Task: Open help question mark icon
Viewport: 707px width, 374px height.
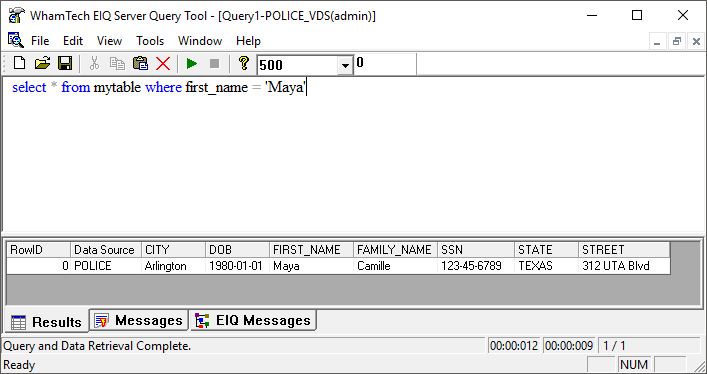Action: (243, 64)
